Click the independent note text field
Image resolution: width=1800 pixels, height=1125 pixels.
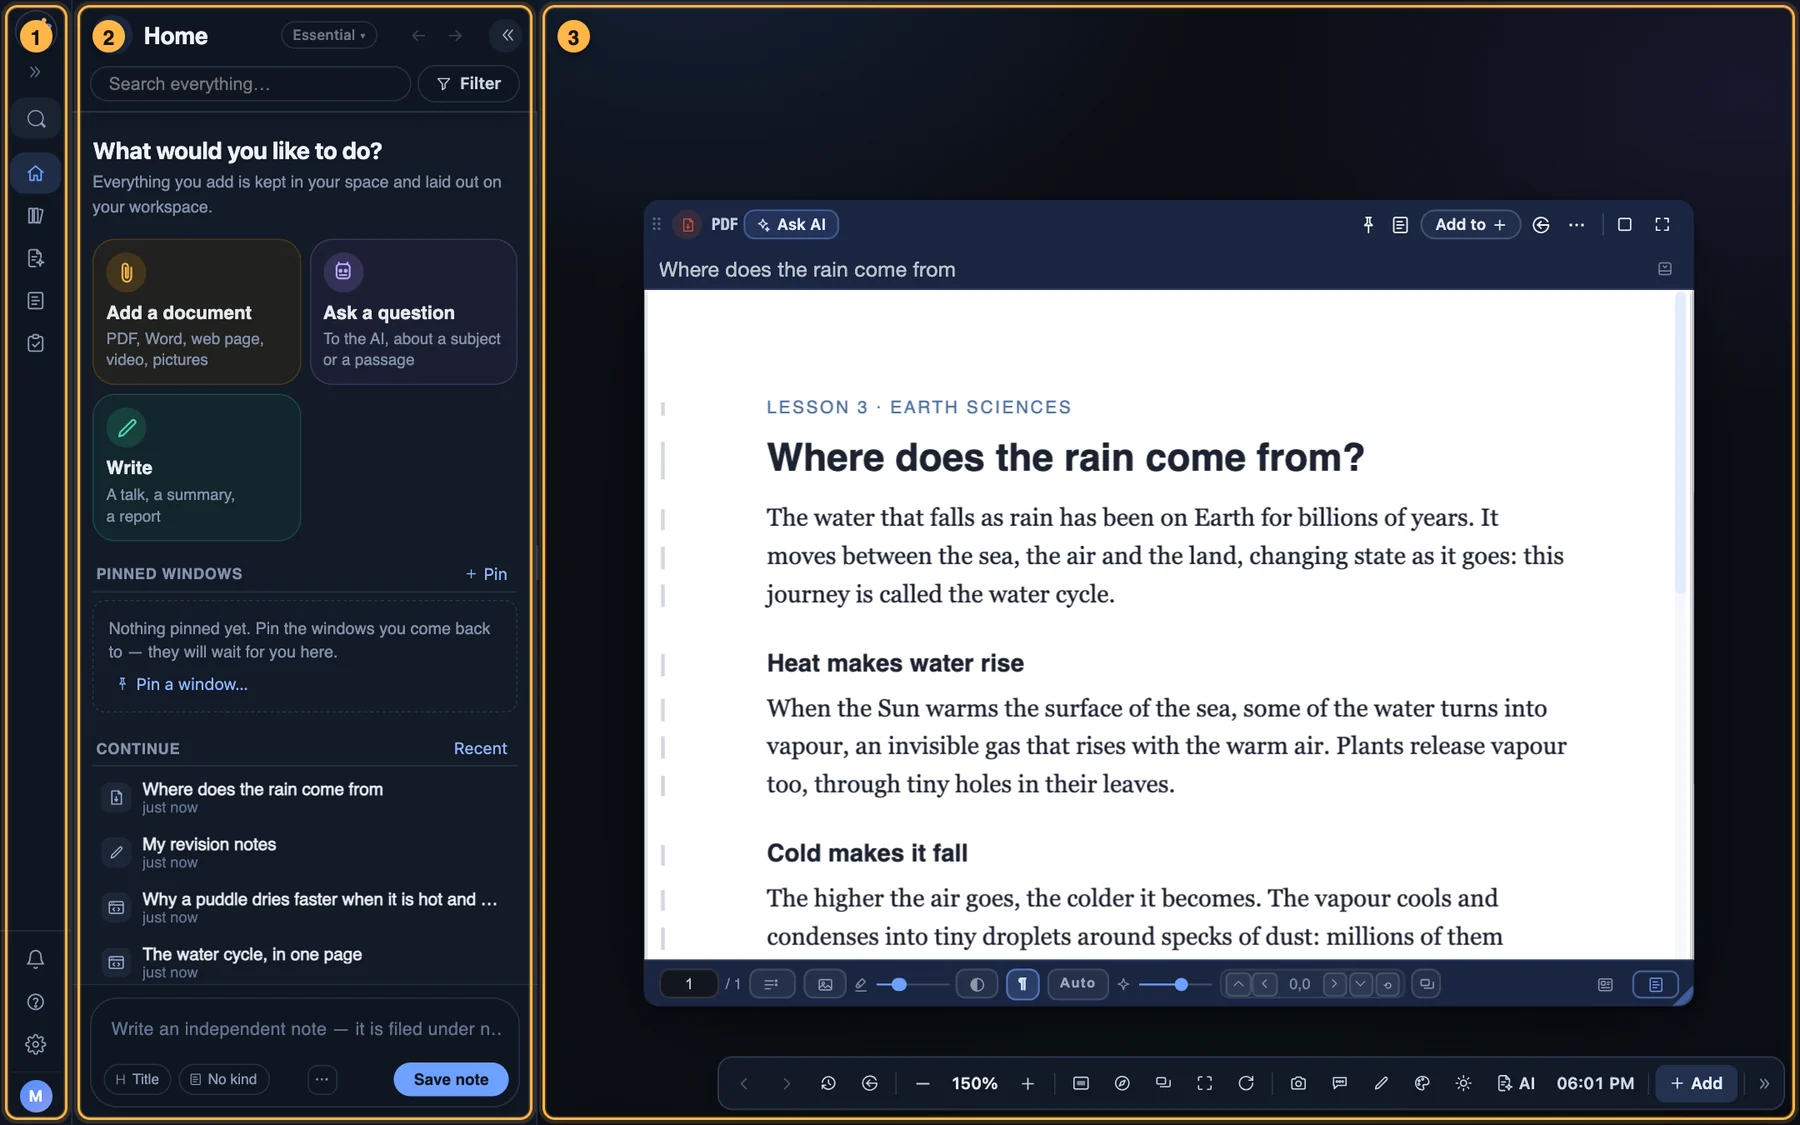click(305, 1029)
